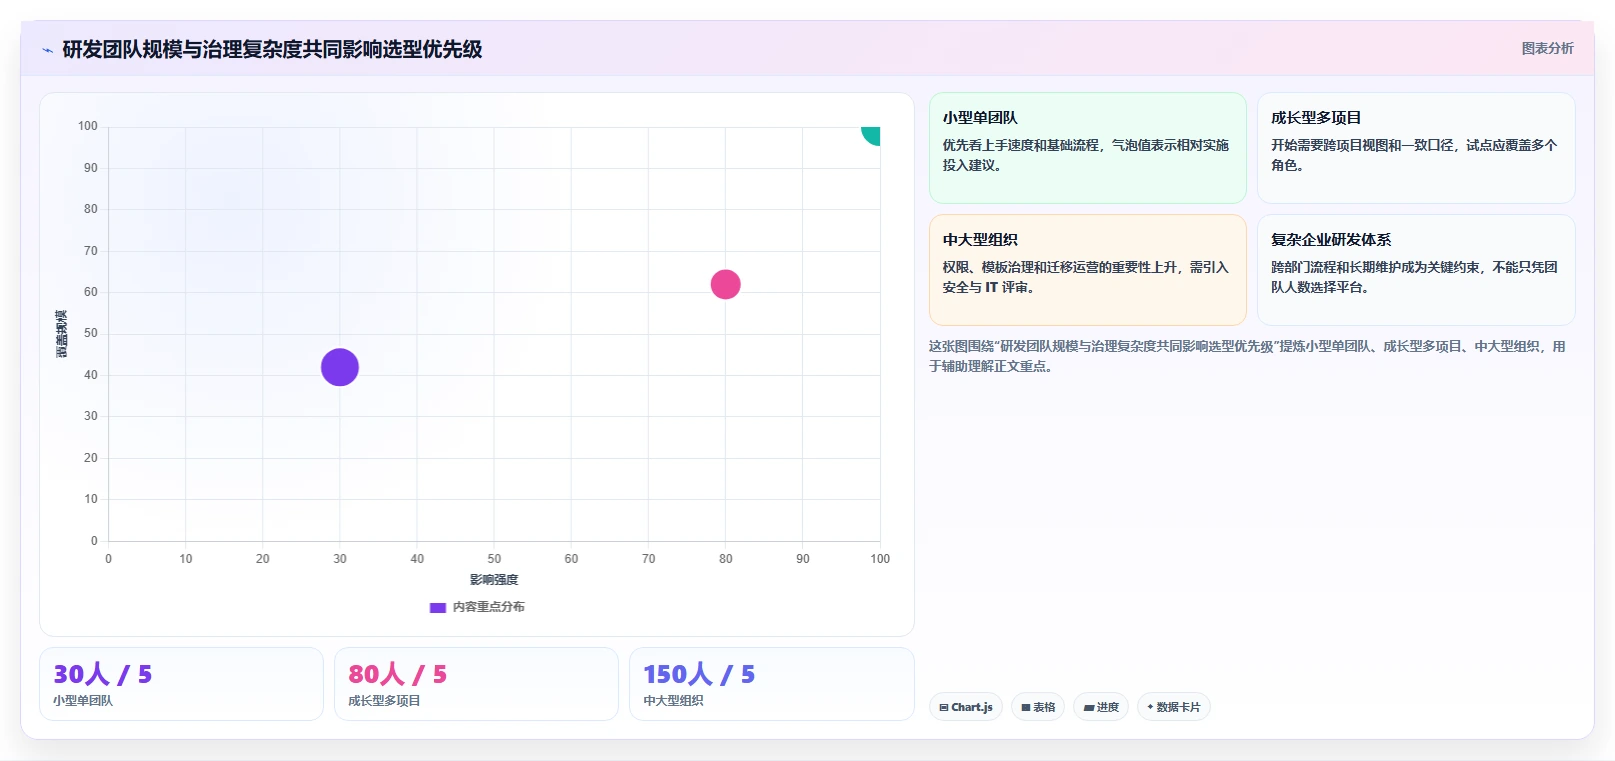1615x761 pixels.
Task: Select the 30人 / 5 stat card
Action: (x=181, y=684)
